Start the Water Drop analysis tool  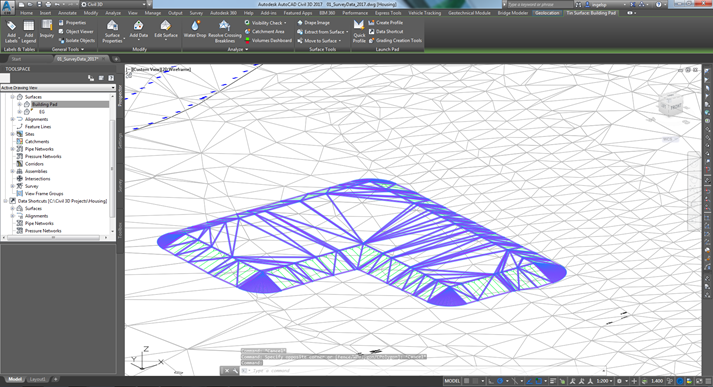pyautogui.click(x=195, y=28)
